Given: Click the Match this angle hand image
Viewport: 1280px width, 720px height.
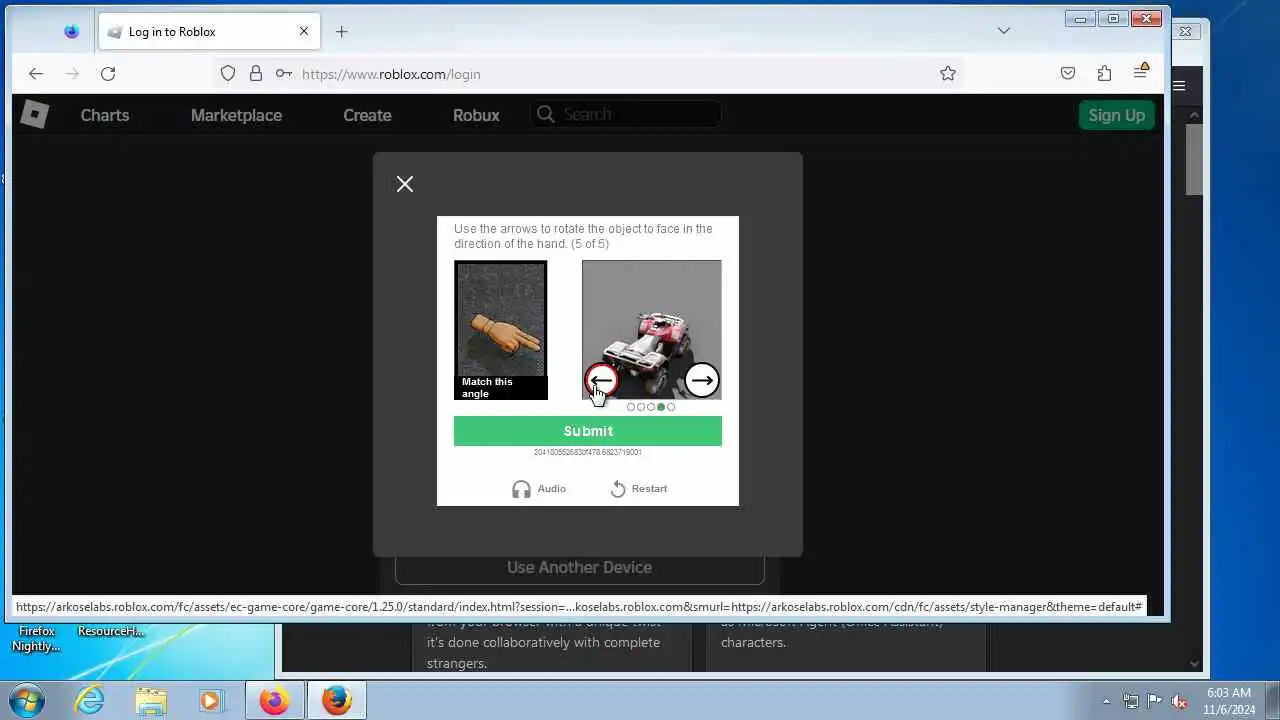Looking at the screenshot, I should (x=501, y=330).
